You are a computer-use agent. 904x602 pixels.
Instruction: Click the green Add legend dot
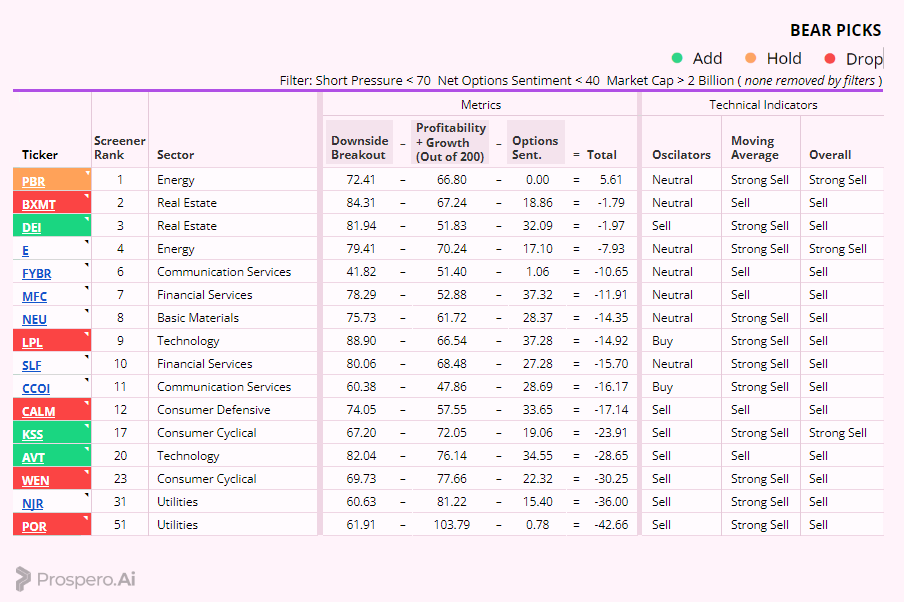point(677,58)
